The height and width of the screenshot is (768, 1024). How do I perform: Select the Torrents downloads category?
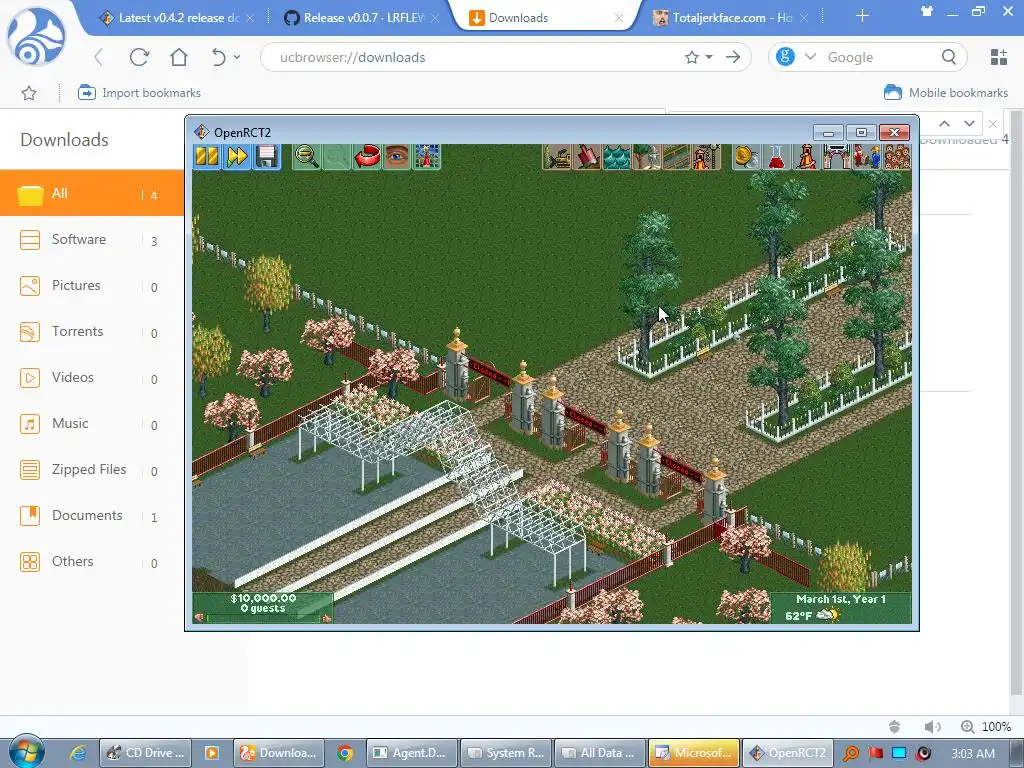click(92, 332)
